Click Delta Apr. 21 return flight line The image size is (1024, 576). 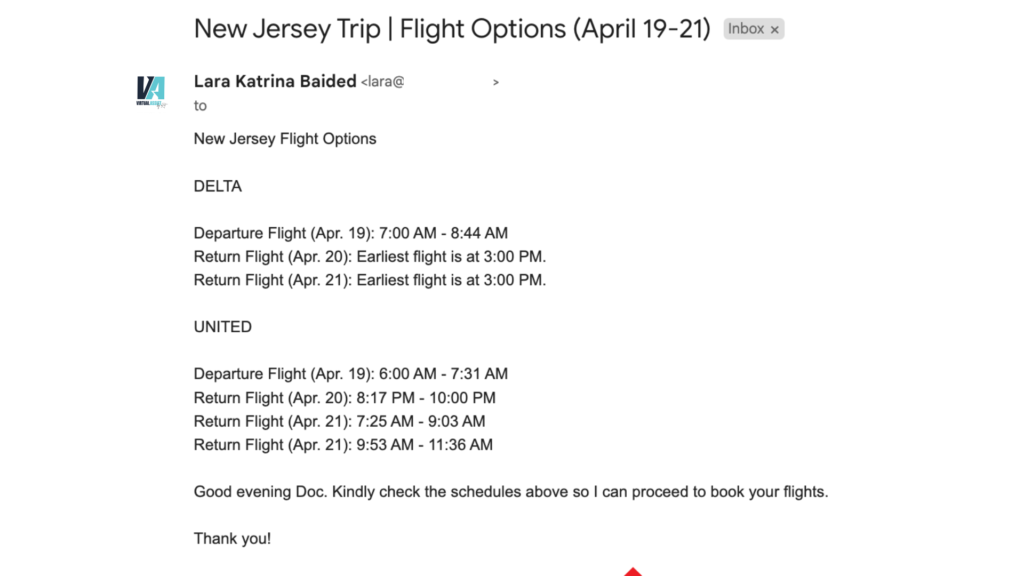[x=370, y=280]
